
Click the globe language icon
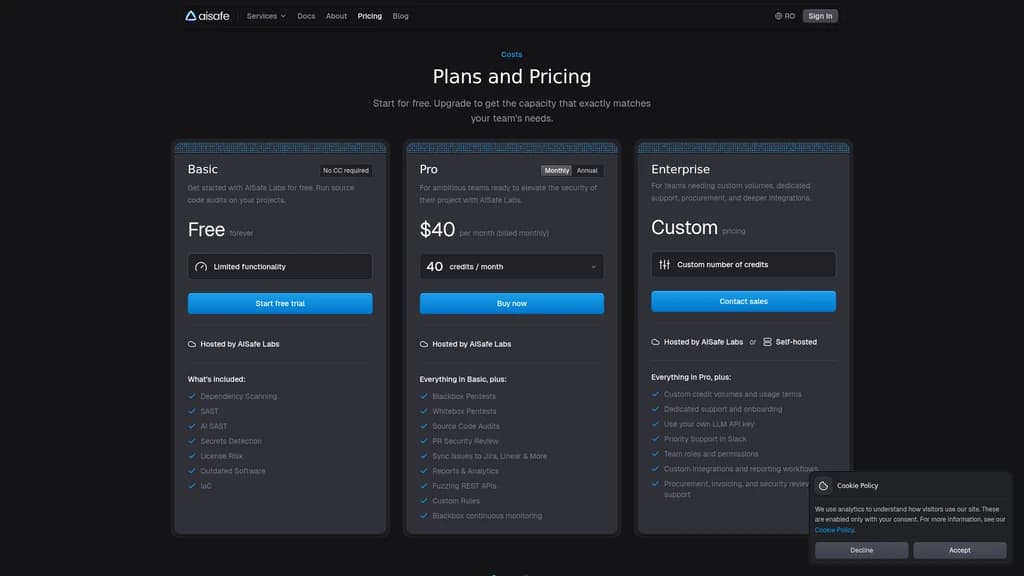click(778, 16)
